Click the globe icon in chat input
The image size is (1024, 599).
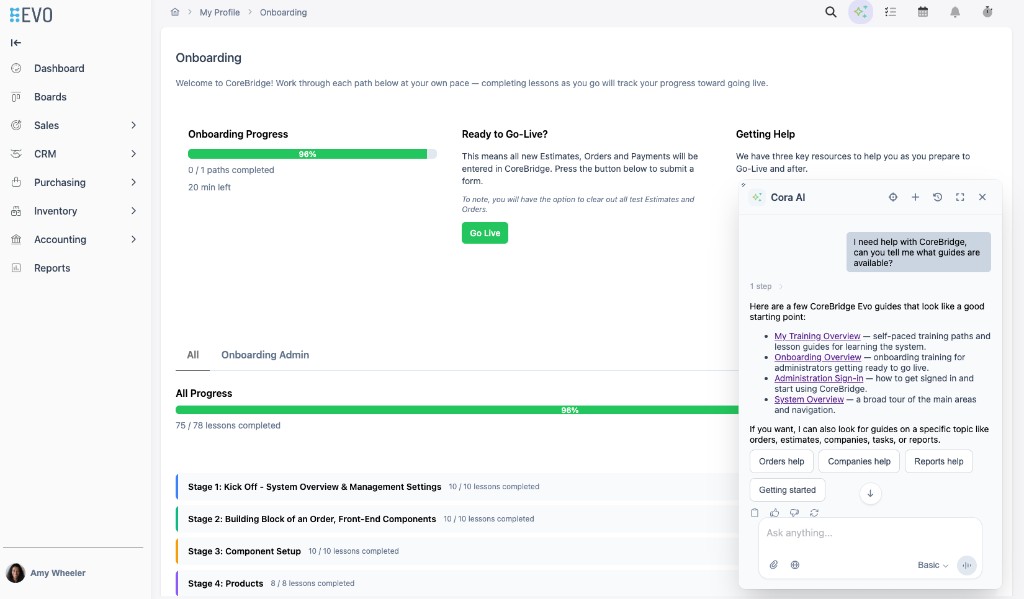pyautogui.click(x=795, y=565)
